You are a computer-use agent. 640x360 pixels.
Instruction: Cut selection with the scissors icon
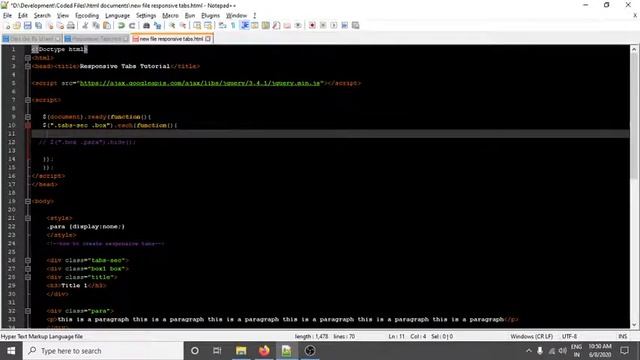tap(85, 26)
